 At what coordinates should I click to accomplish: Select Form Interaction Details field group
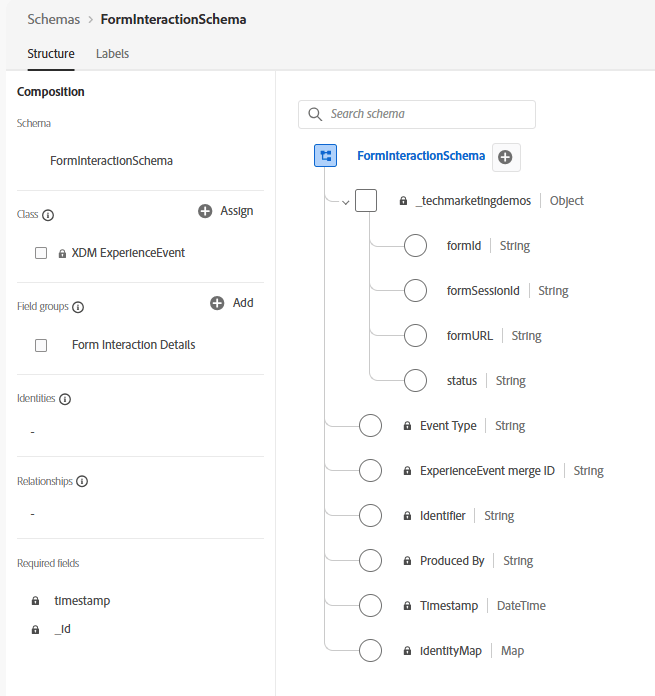(134, 345)
